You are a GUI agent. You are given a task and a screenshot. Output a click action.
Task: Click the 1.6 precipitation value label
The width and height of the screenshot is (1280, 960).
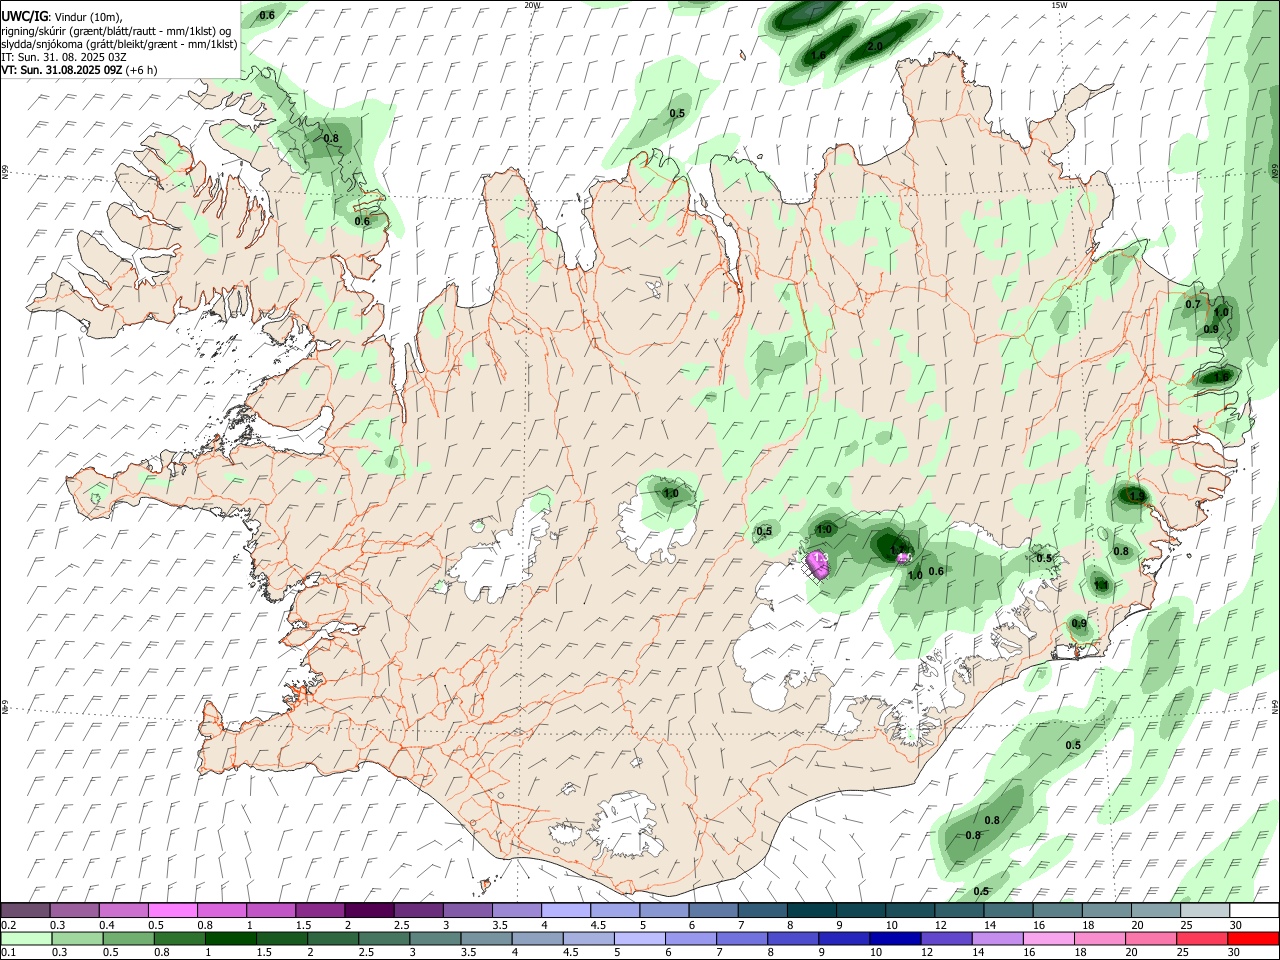tap(818, 55)
